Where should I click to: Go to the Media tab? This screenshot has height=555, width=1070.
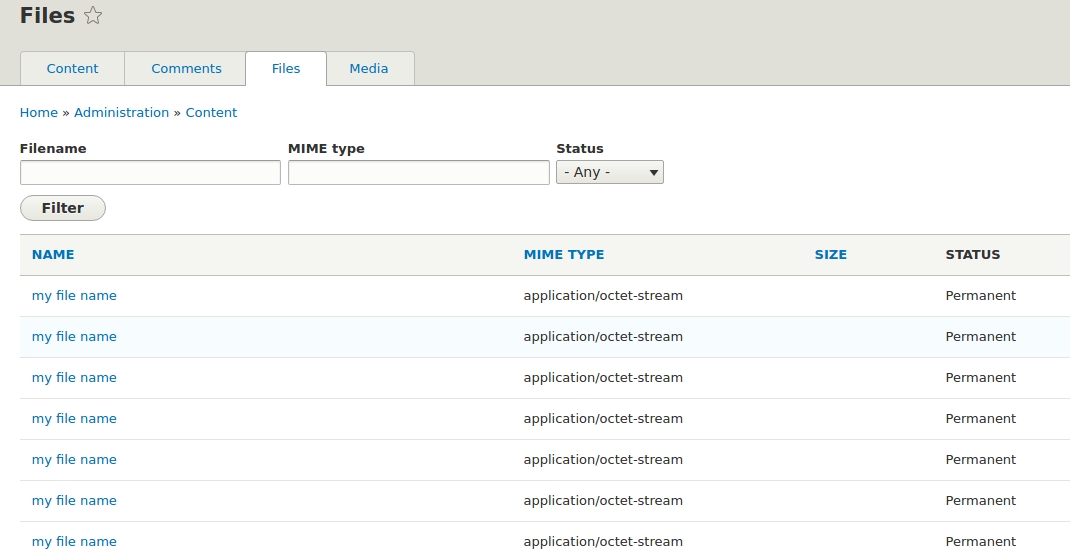point(369,69)
